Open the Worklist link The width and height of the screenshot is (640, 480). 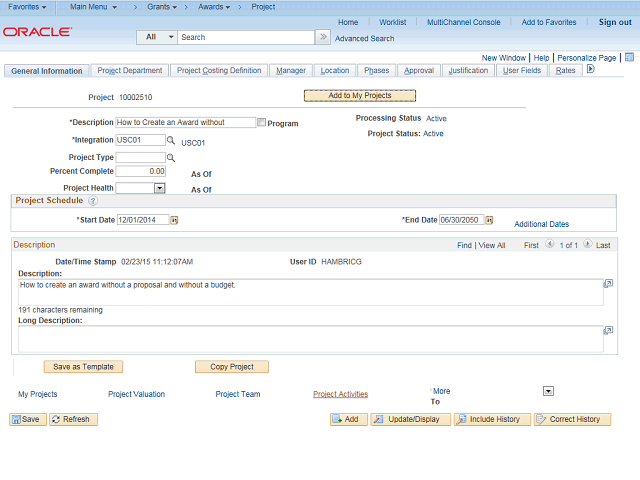393,22
